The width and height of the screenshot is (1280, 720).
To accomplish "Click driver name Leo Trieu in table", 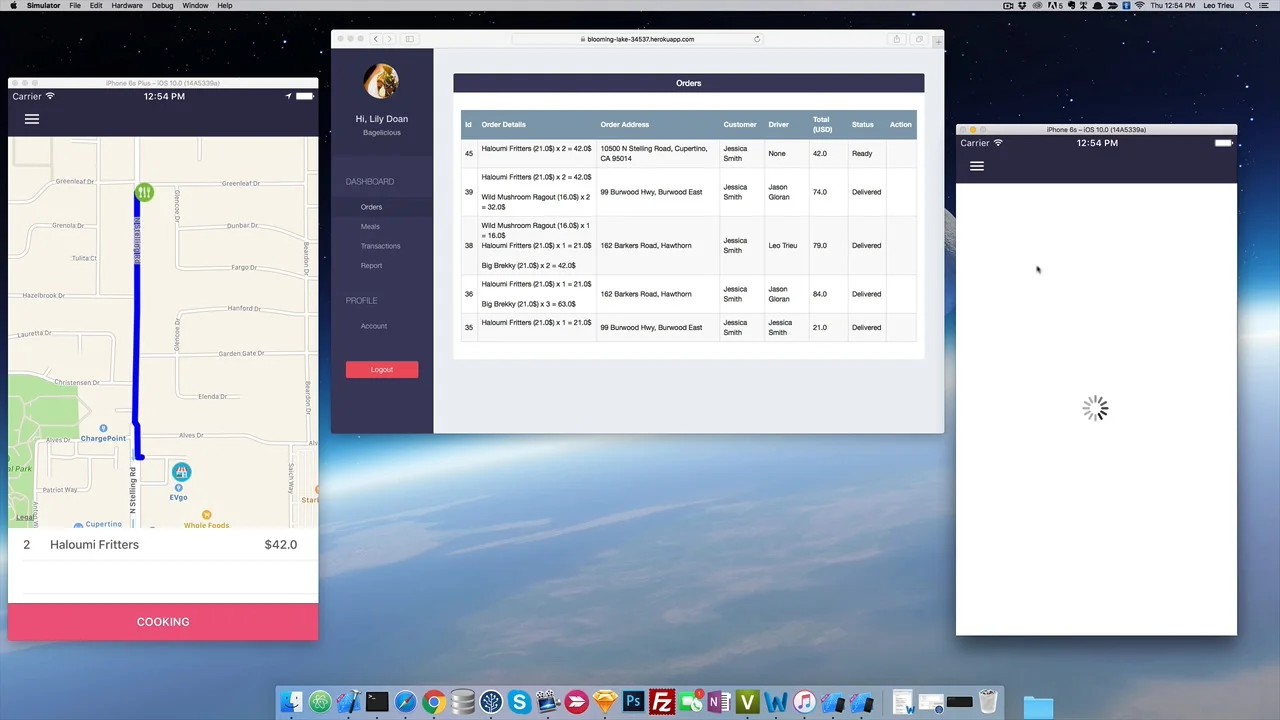I will point(782,246).
